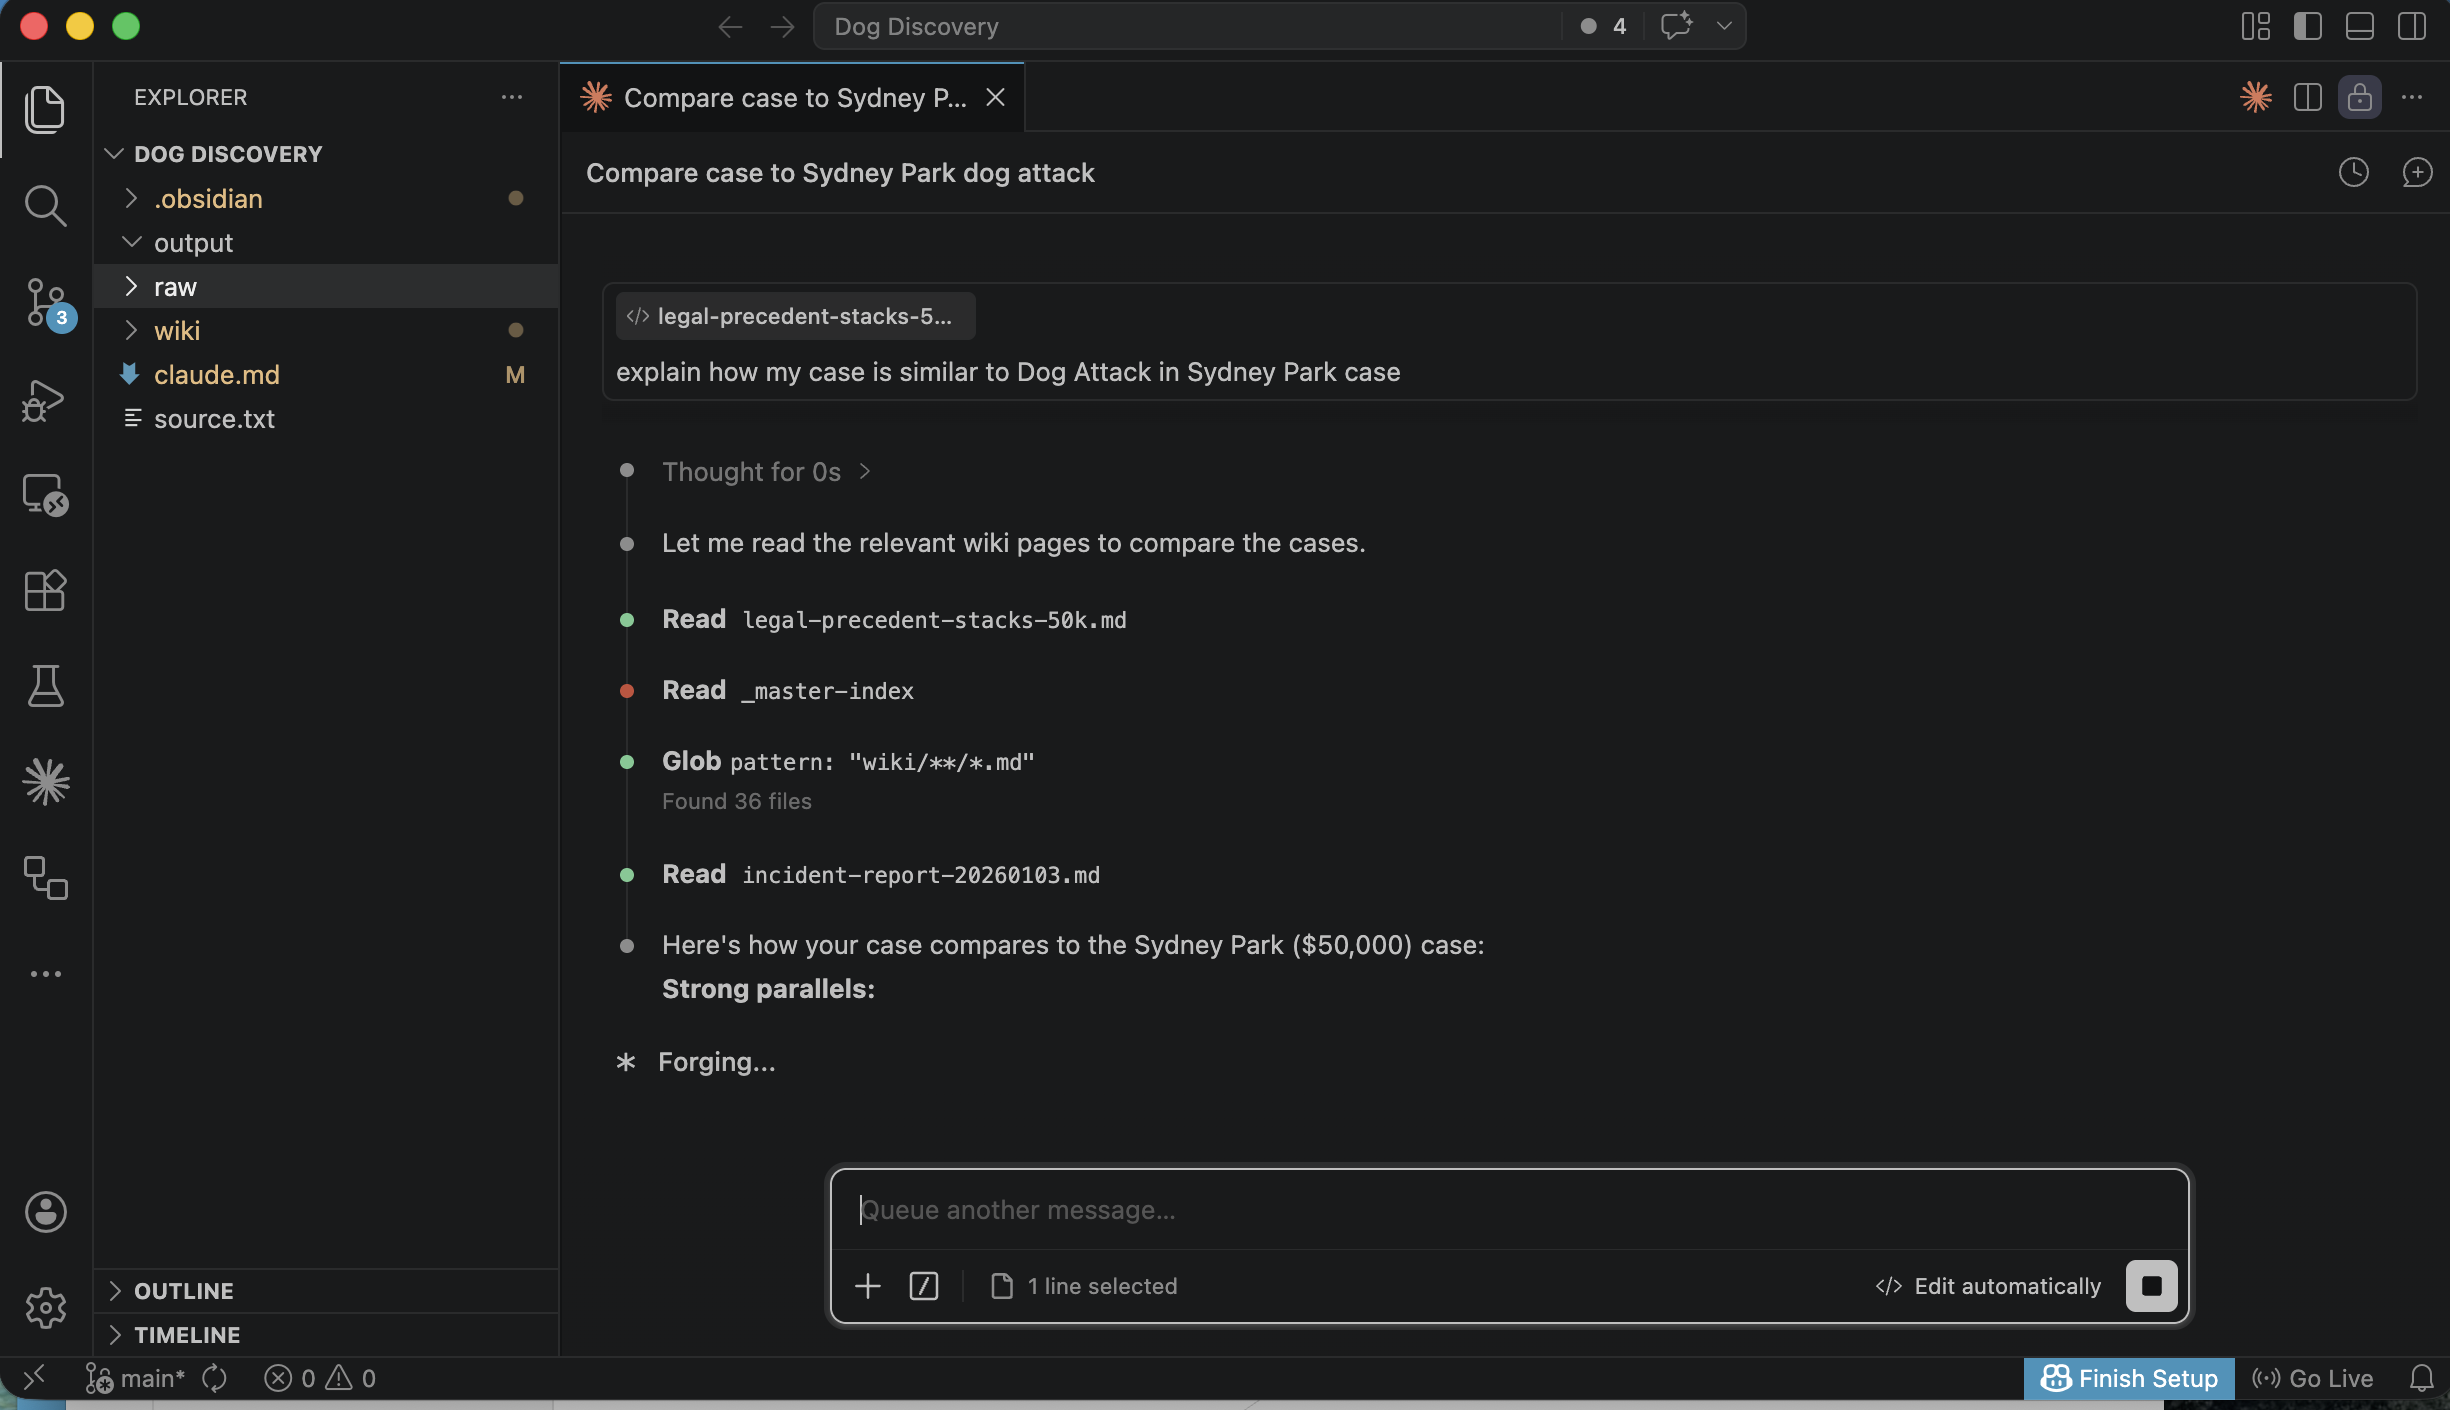Click the Glob pattern wiki result
The width and height of the screenshot is (2450, 1410).
click(848, 762)
